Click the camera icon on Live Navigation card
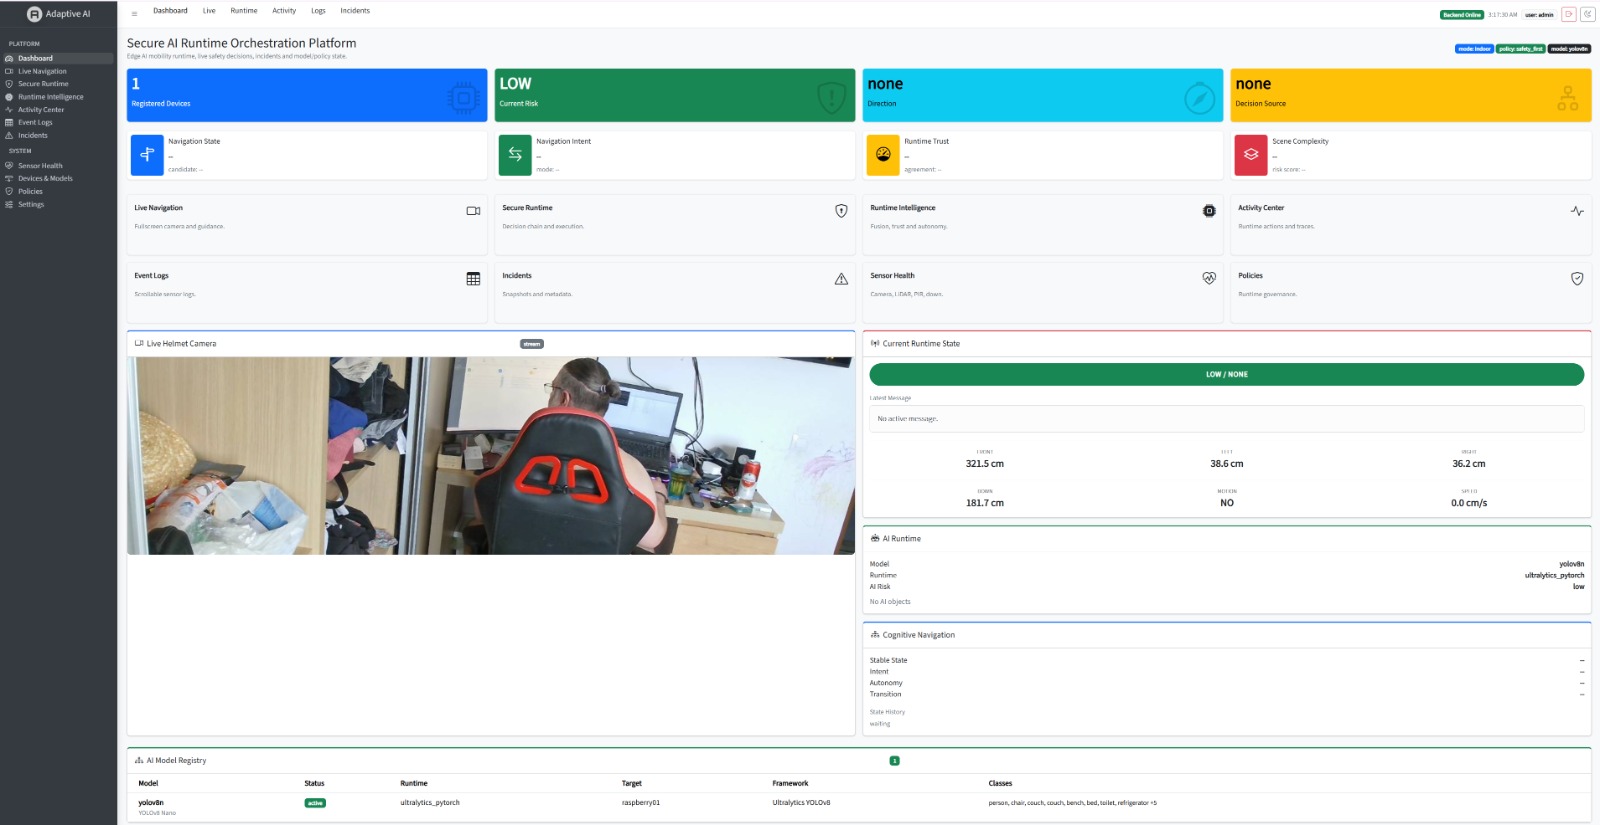This screenshot has height=825, width=1600. 473,211
